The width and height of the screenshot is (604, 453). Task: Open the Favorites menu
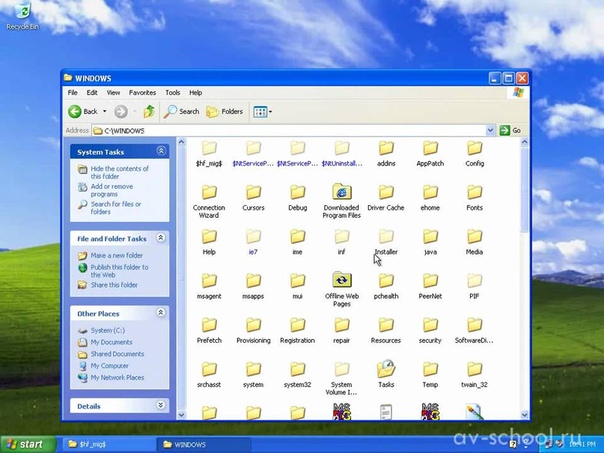tap(143, 92)
